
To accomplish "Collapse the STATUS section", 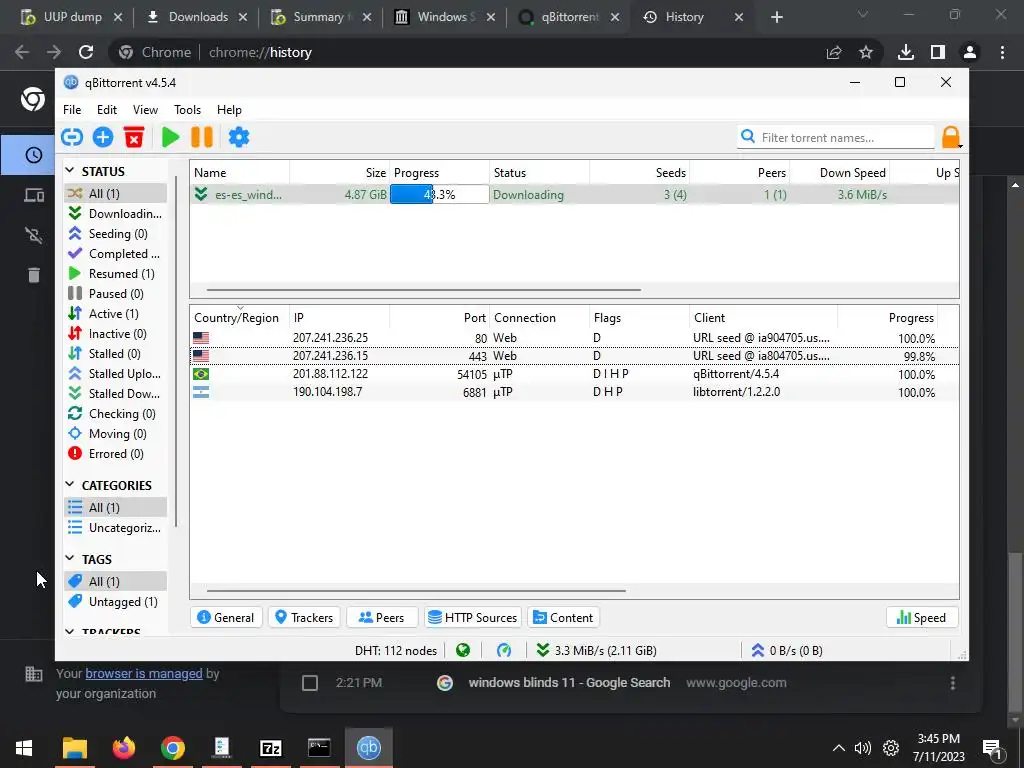I will click(70, 171).
